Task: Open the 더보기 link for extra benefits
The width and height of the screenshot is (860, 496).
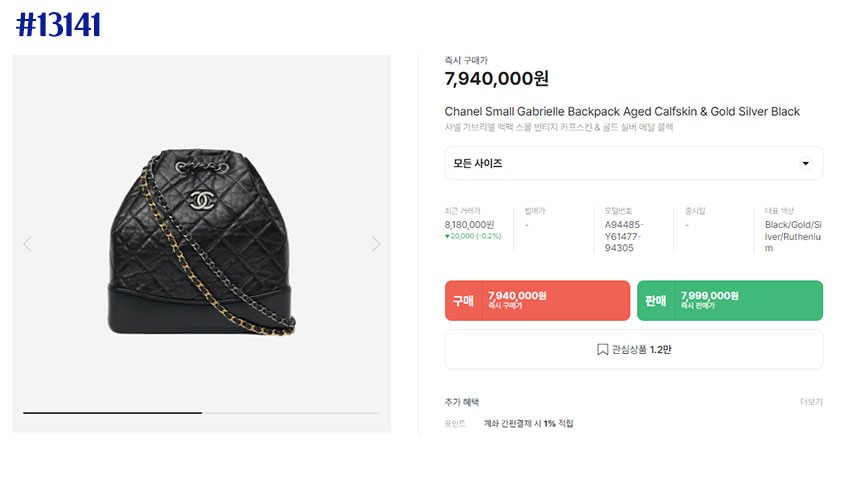Action: pos(811,402)
